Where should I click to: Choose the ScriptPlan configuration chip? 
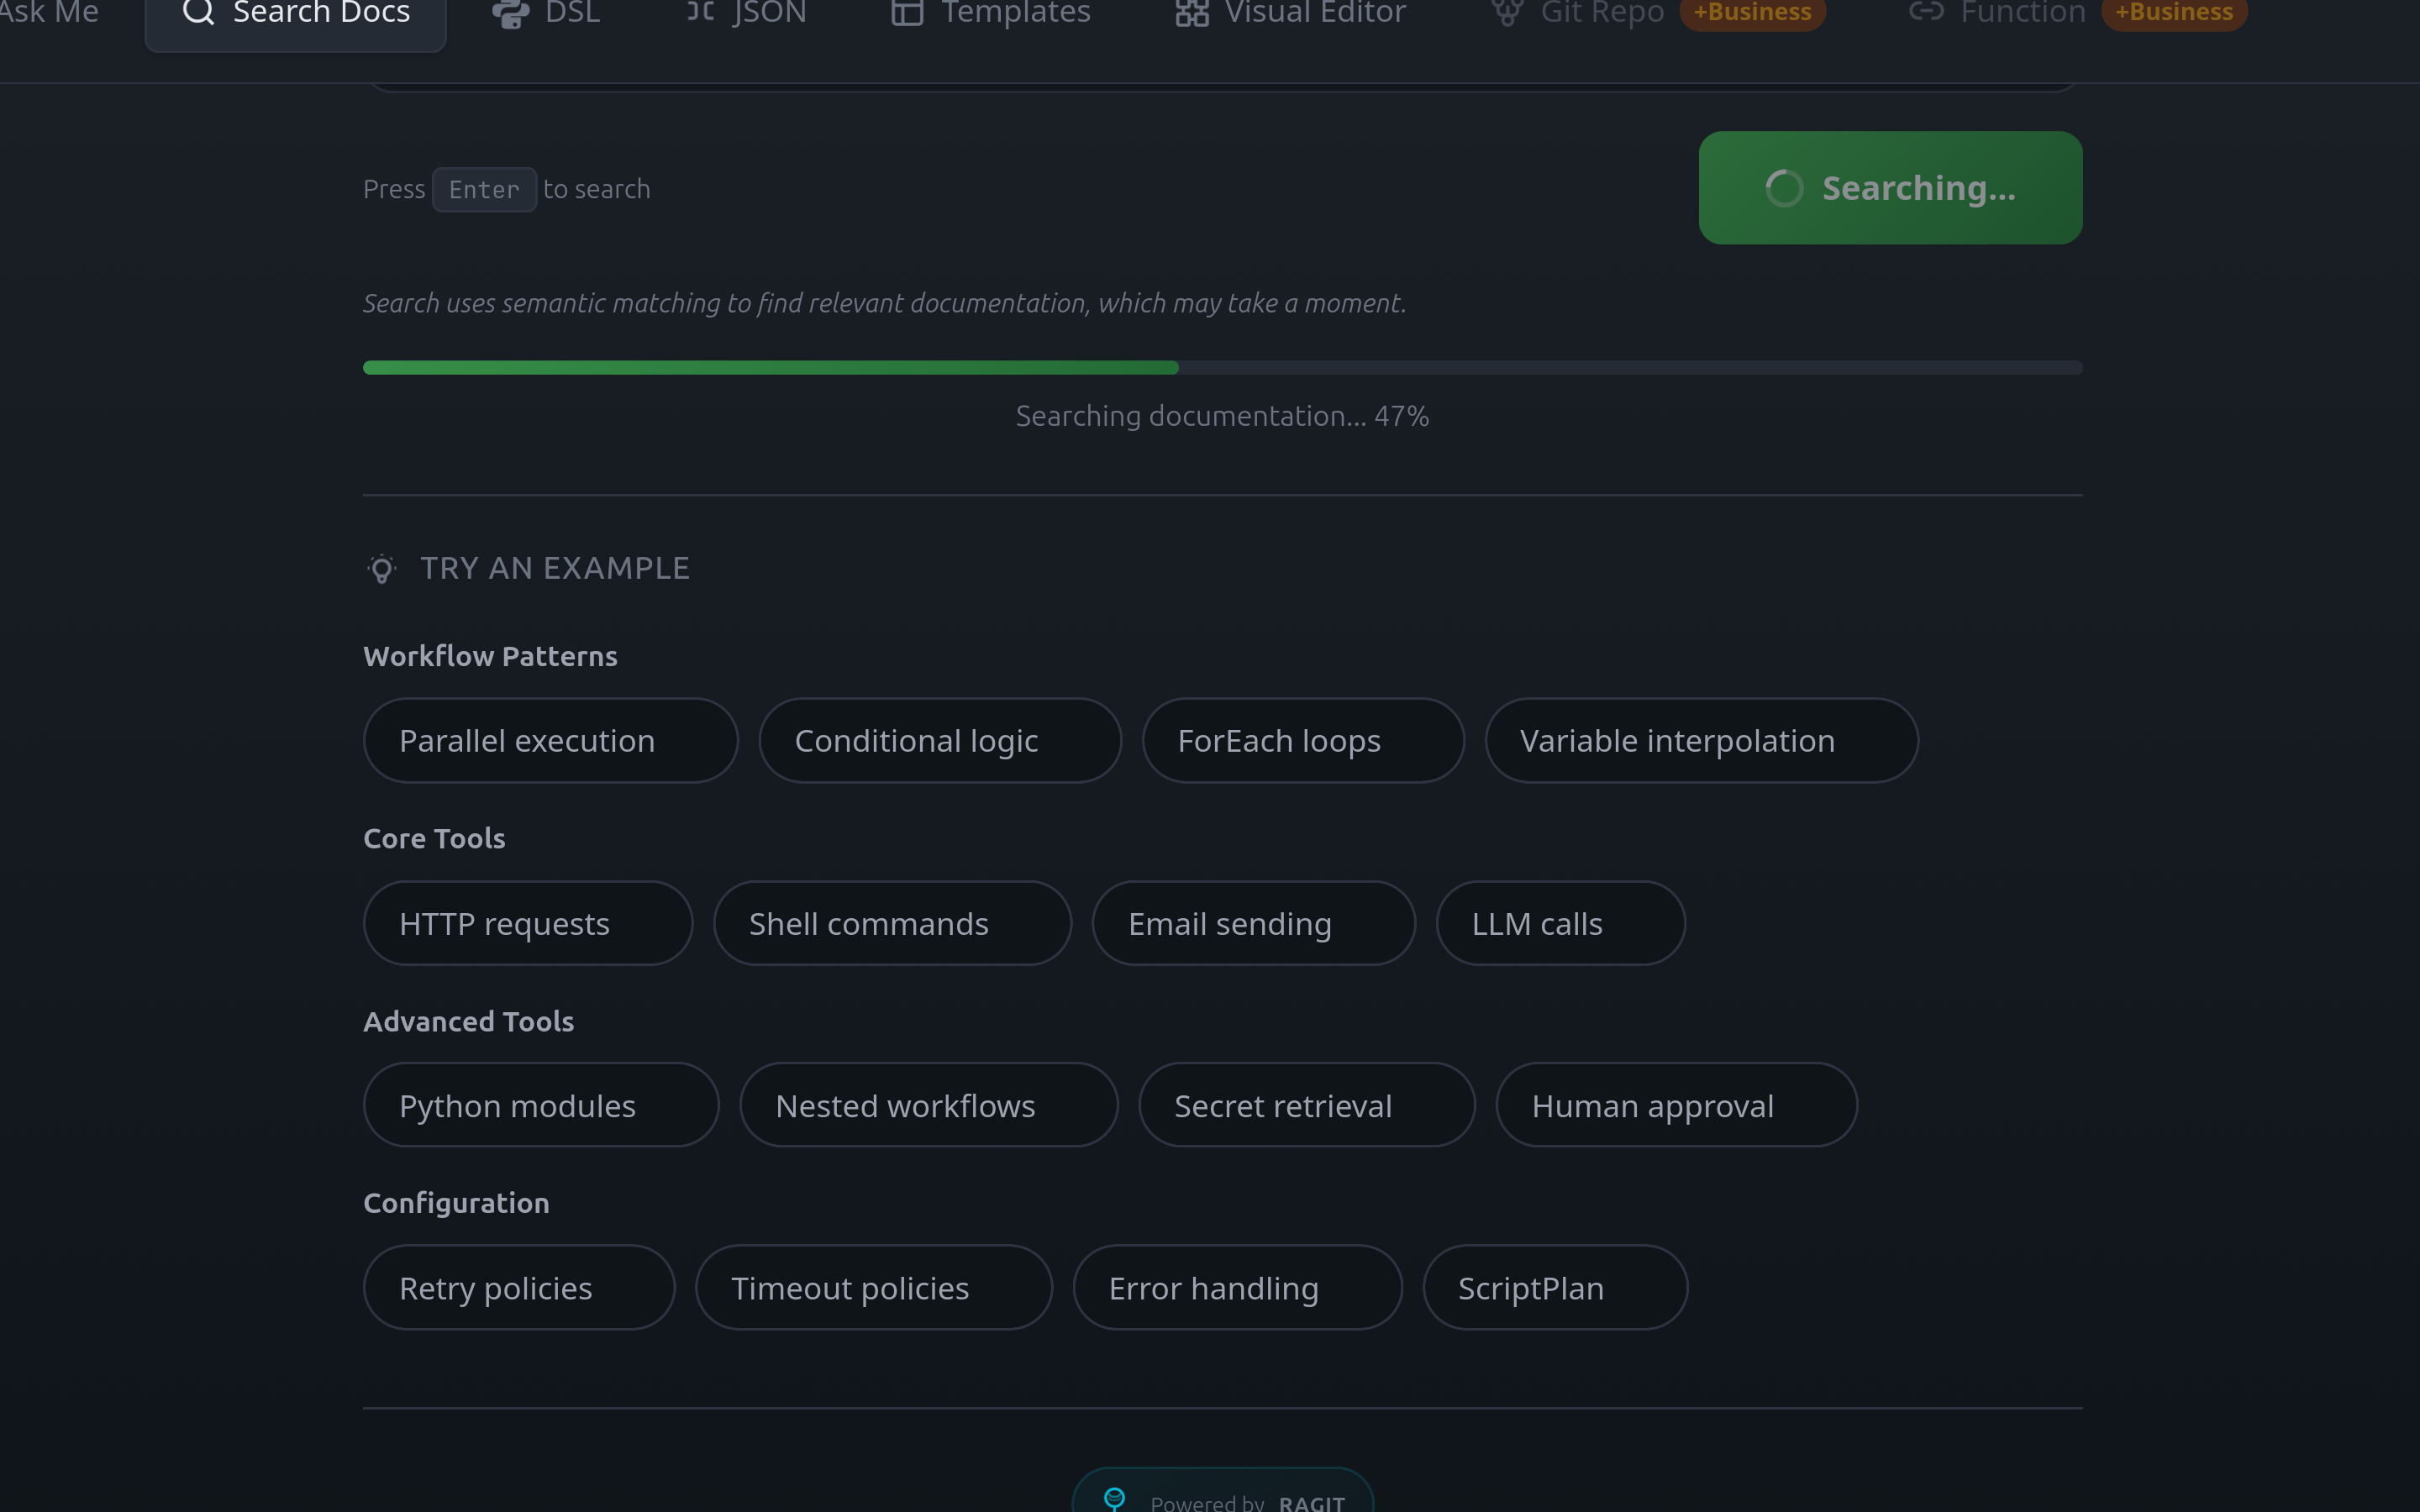point(1554,1288)
